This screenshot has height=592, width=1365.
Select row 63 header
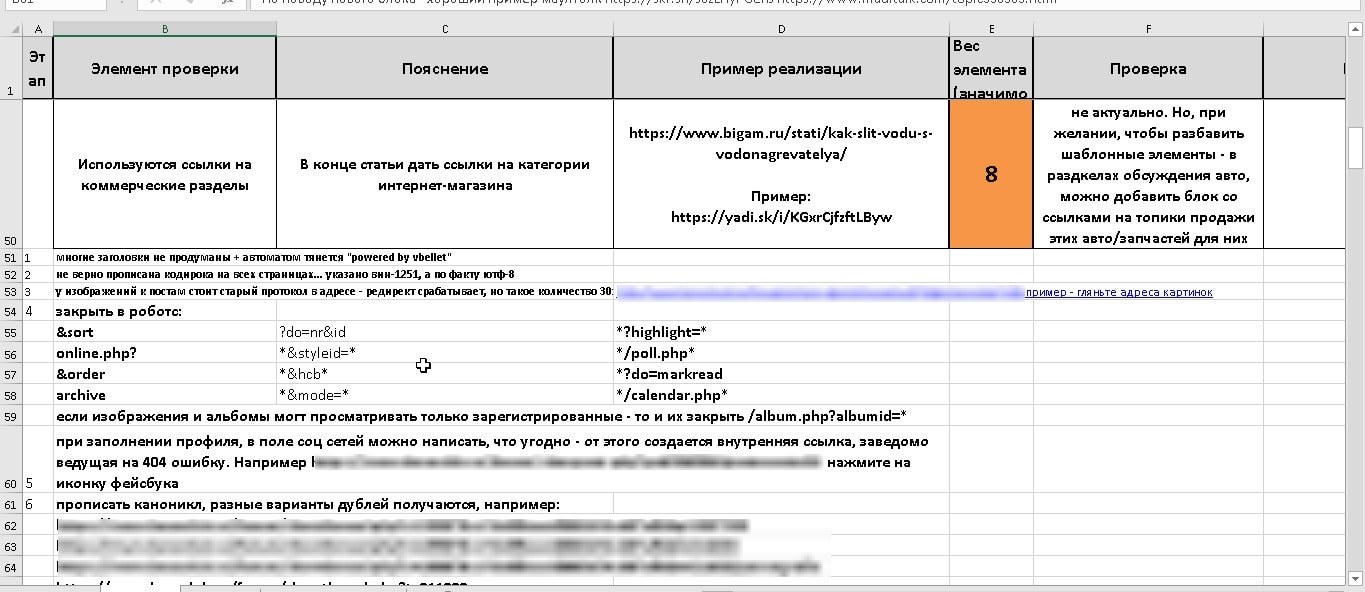(11, 547)
